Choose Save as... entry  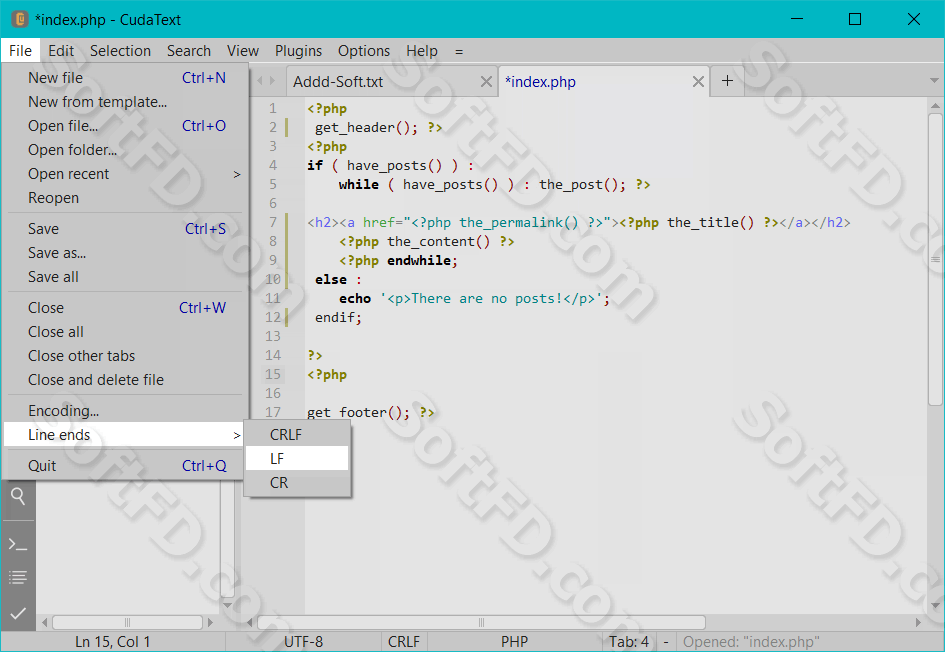(x=125, y=253)
